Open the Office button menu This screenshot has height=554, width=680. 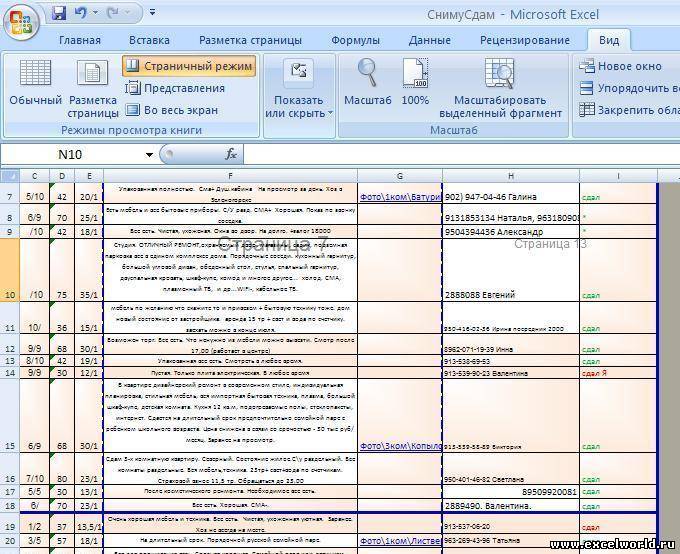(21, 21)
